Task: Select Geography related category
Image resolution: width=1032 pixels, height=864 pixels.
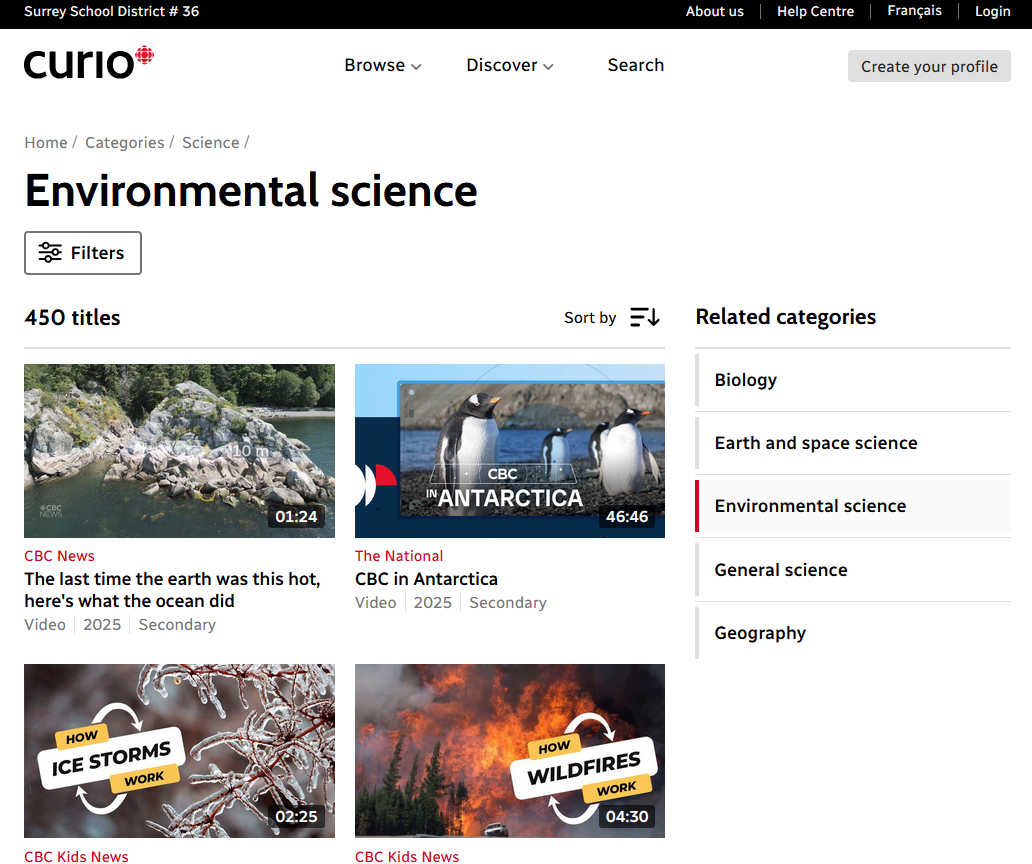Action: click(x=853, y=633)
